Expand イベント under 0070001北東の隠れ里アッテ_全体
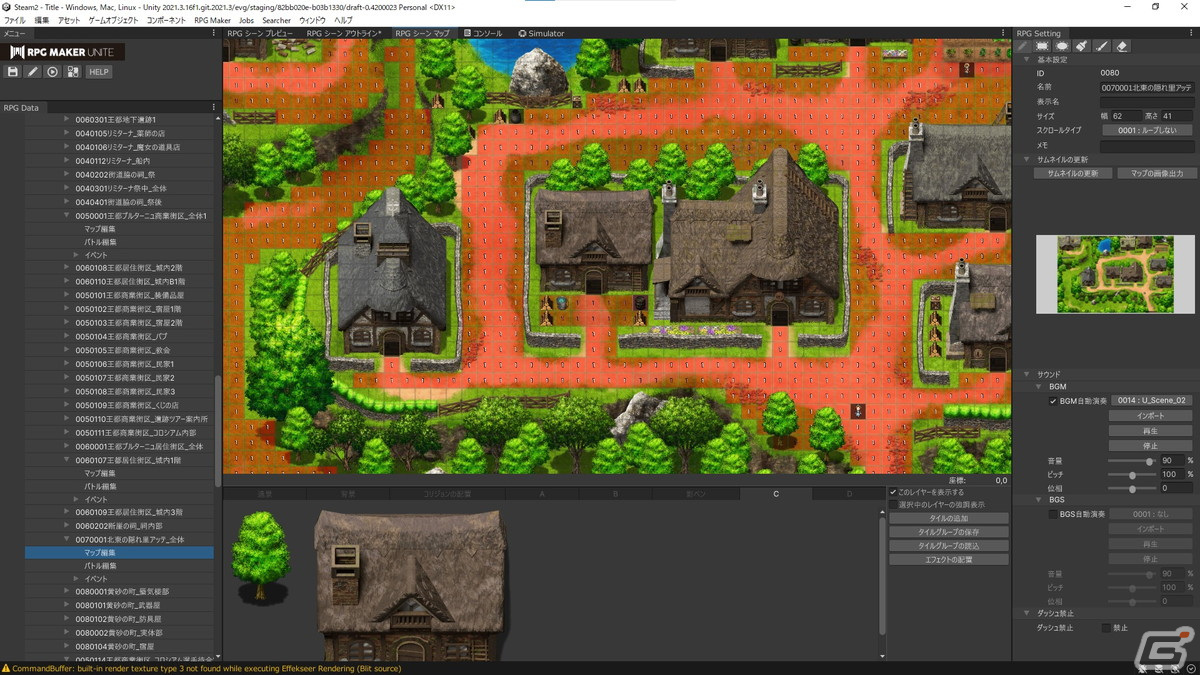 pos(78,579)
